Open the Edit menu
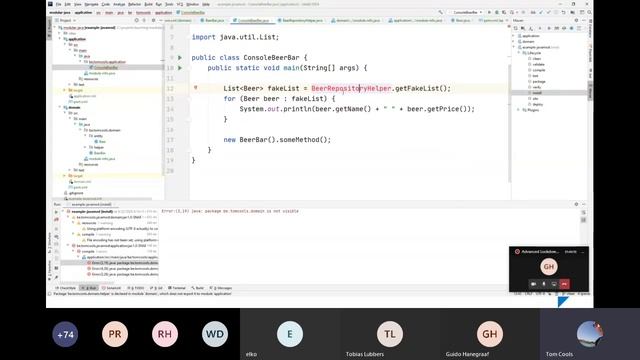 pyautogui.click(x=67, y=4)
